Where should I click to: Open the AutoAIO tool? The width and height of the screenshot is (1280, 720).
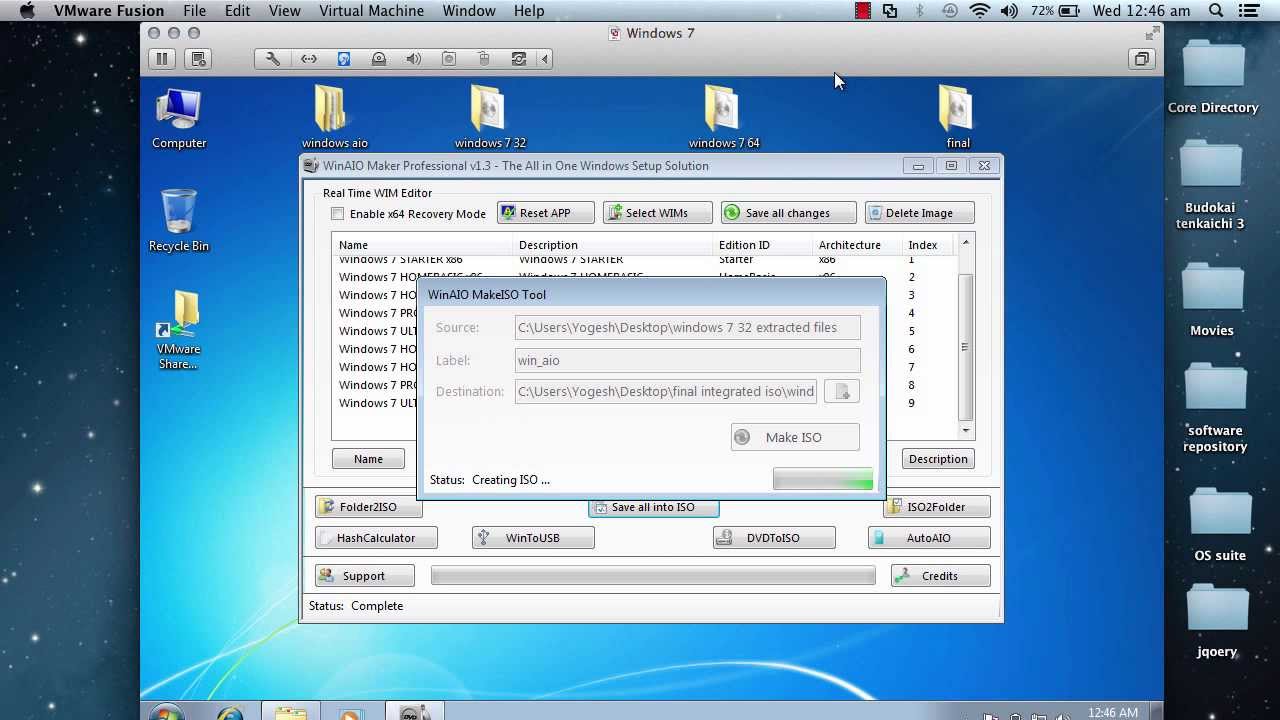pos(929,538)
